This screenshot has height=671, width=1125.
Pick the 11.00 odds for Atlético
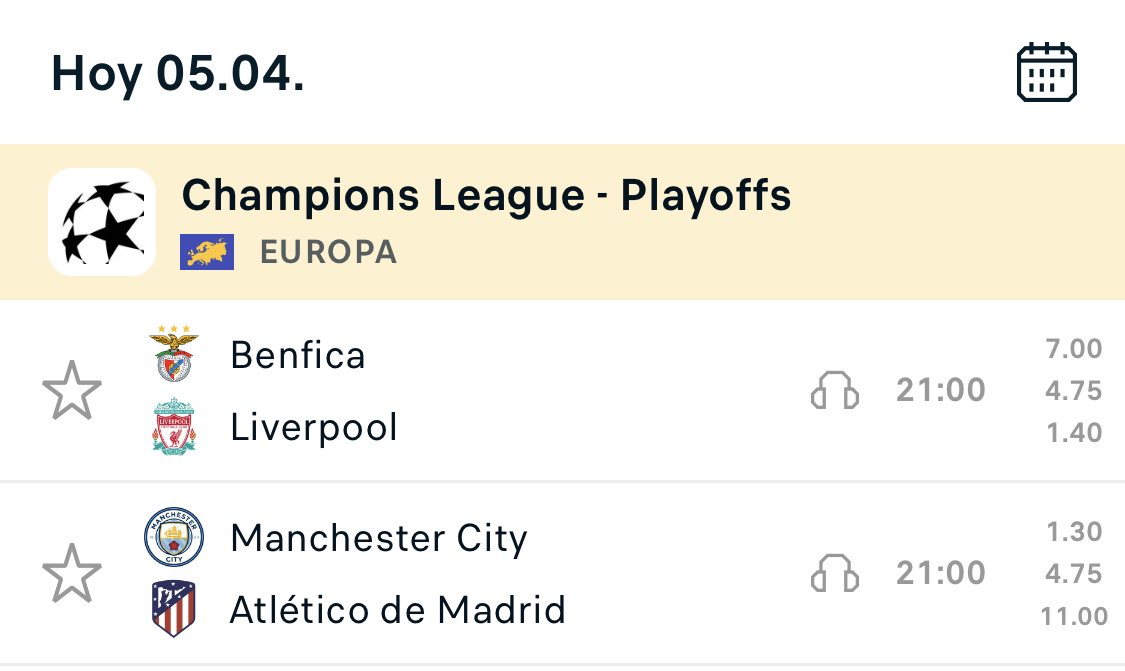tap(1072, 616)
